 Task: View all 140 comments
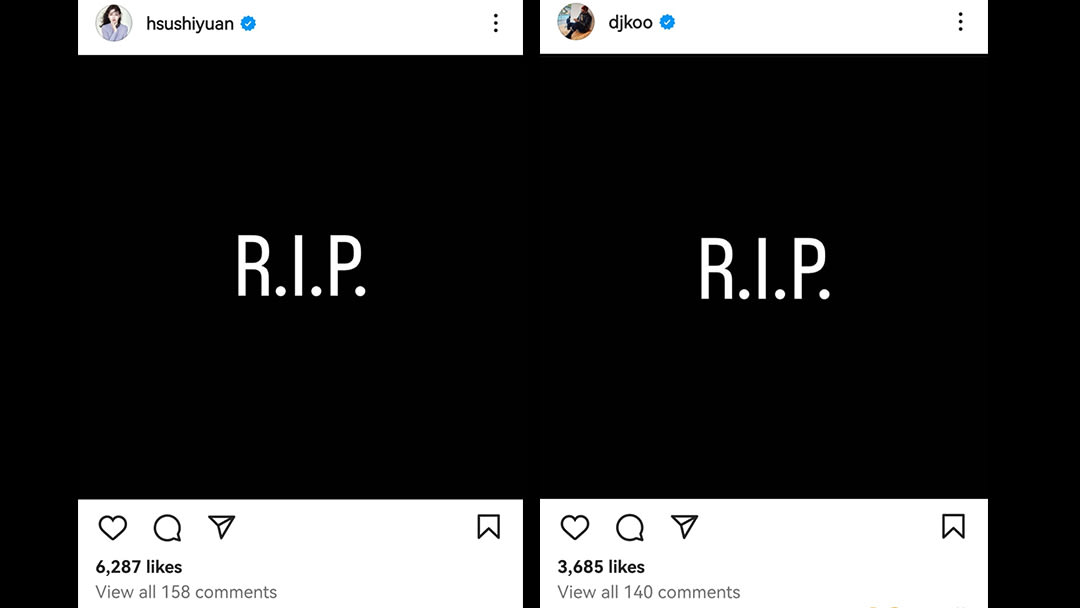pos(649,592)
